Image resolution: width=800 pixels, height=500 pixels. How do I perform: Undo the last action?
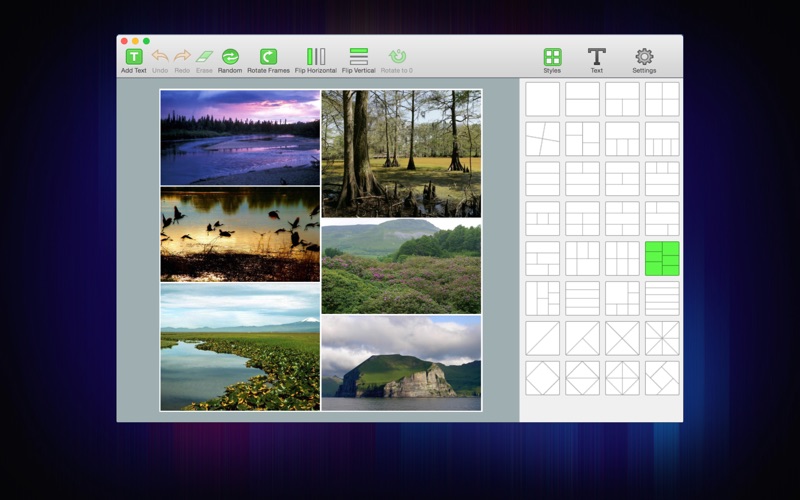(160, 60)
